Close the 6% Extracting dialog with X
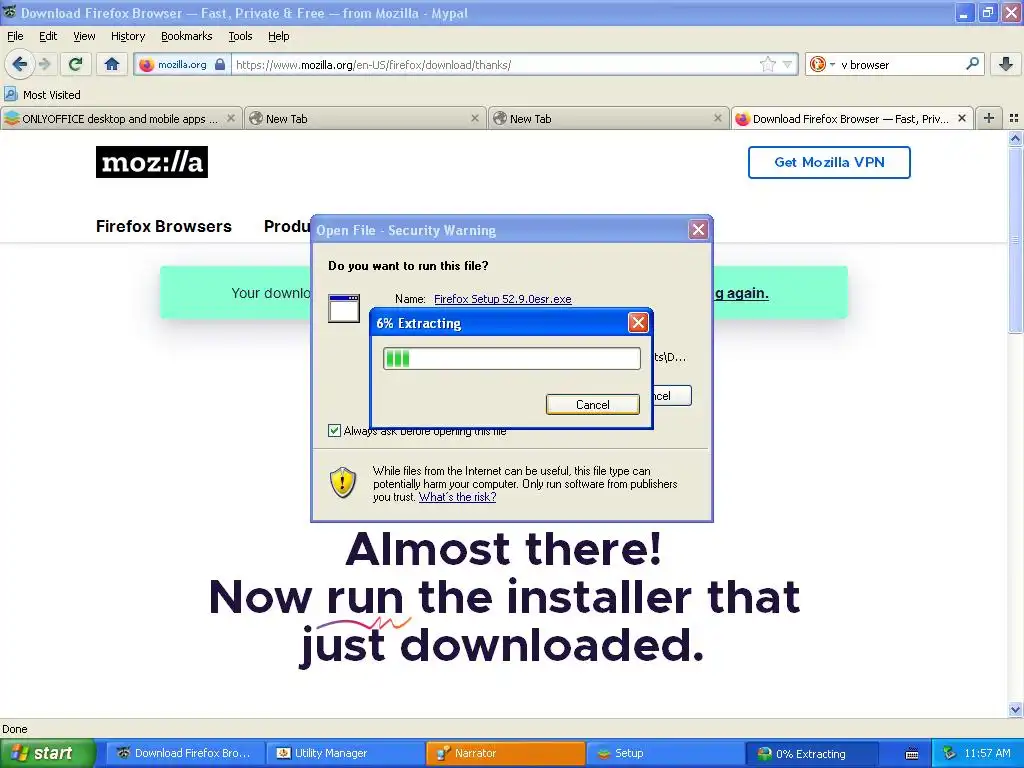Image resolution: width=1024 pixels, height=768 pixels. pos(638,322)
